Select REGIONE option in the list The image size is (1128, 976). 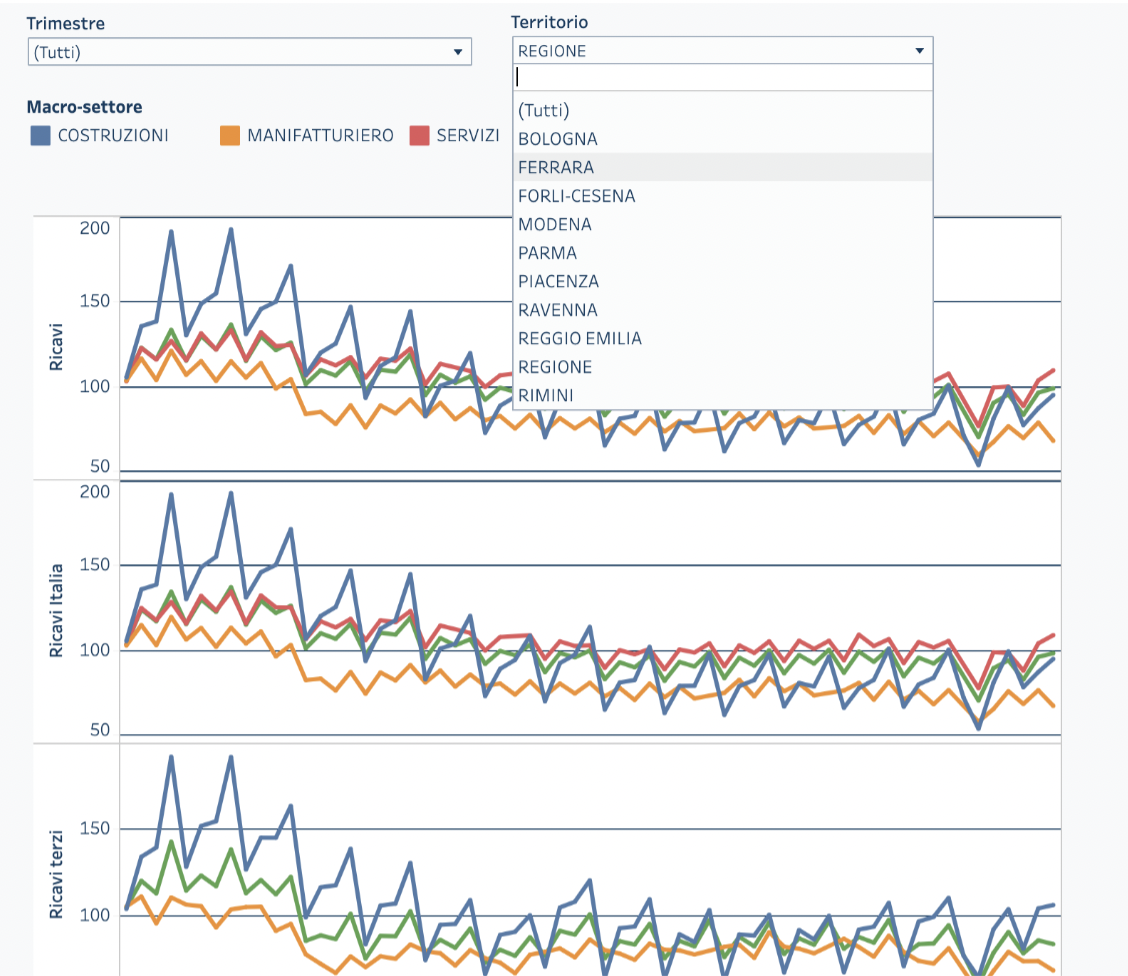click(x=722, y=367)
